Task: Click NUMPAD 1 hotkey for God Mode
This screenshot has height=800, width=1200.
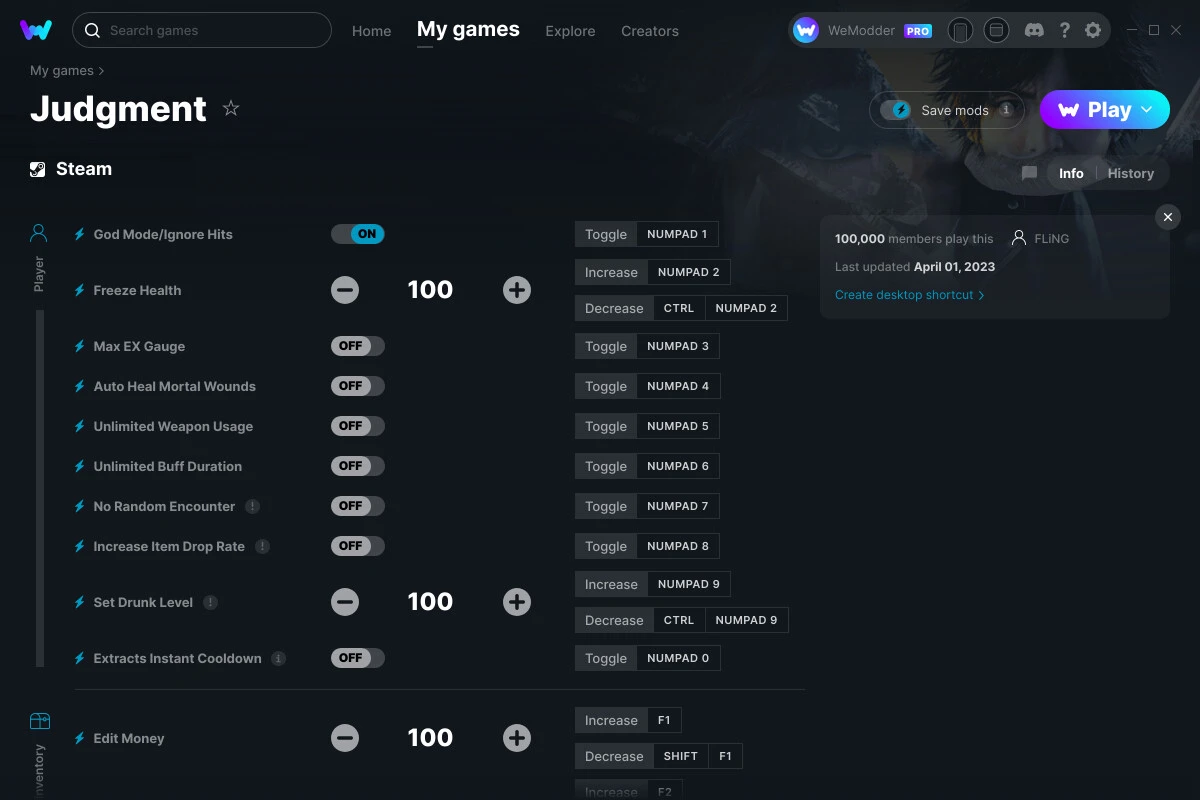Action: coord(677,234)
